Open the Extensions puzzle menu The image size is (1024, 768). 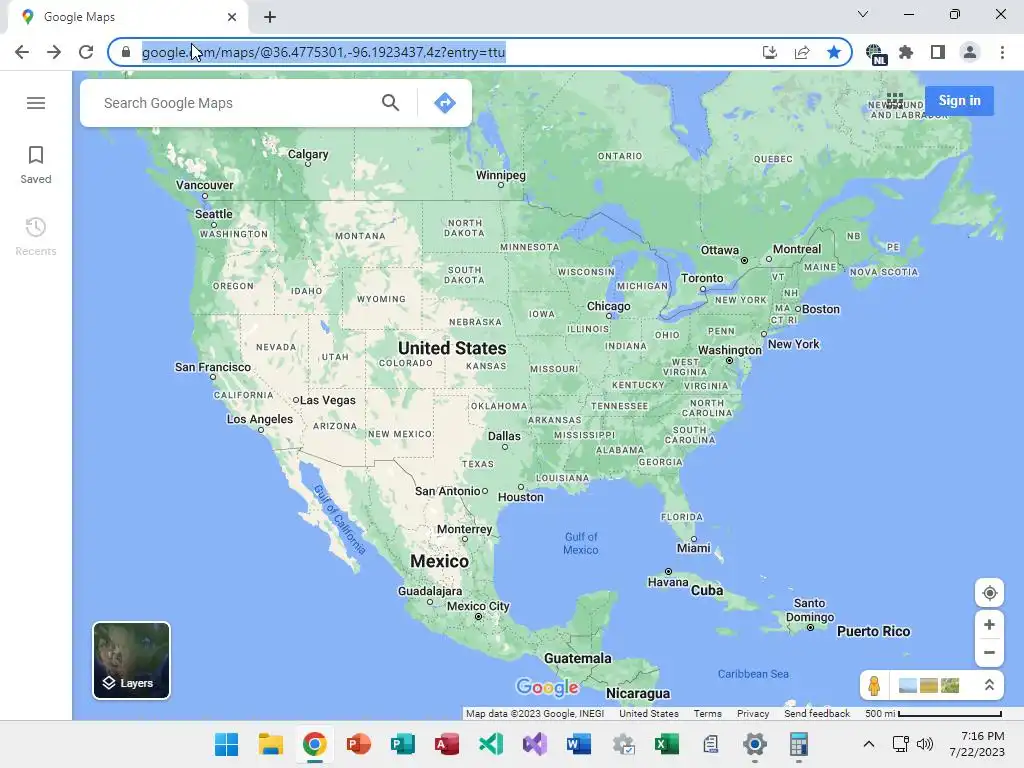click(x=906, y=52)
